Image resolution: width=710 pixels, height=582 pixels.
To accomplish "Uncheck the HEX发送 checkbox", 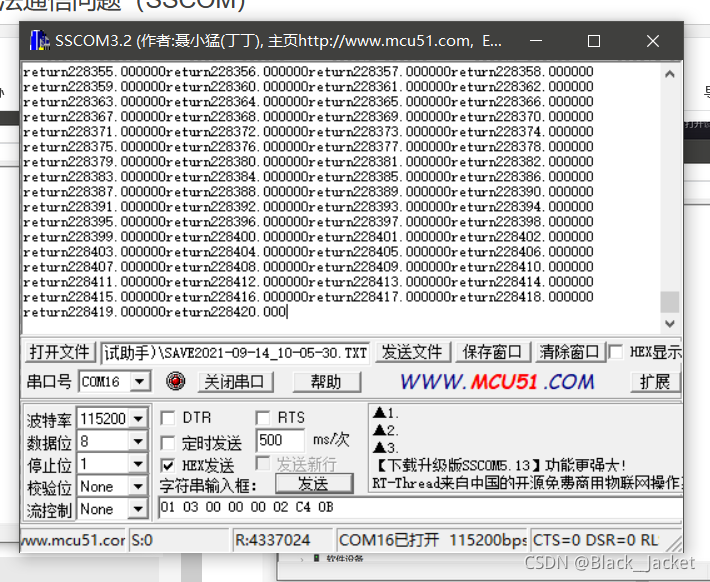I will (168, 465).
